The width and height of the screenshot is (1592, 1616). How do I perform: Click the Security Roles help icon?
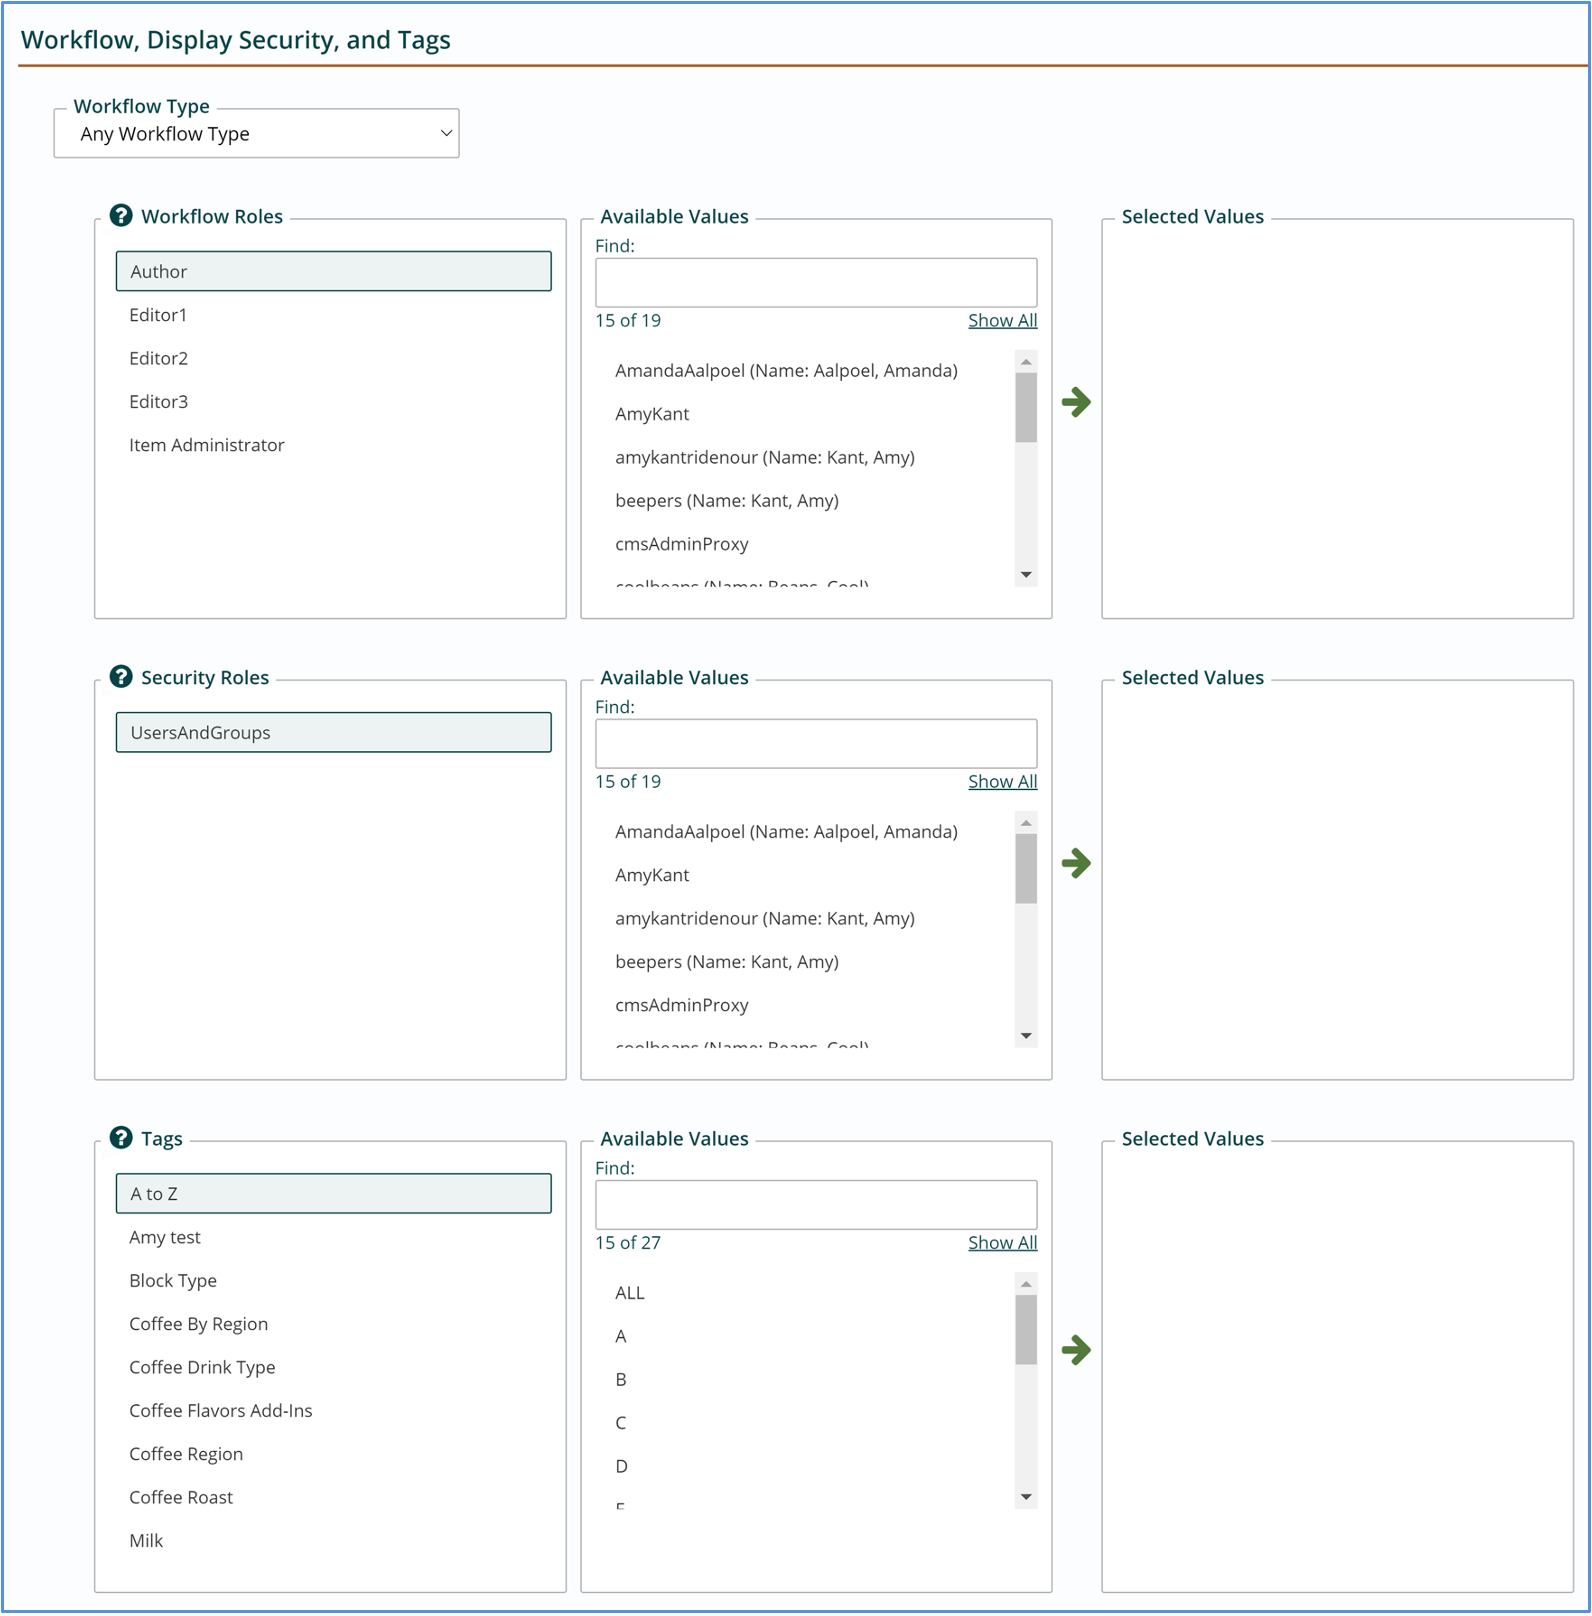pyautogui.click(x=121, y=677)
